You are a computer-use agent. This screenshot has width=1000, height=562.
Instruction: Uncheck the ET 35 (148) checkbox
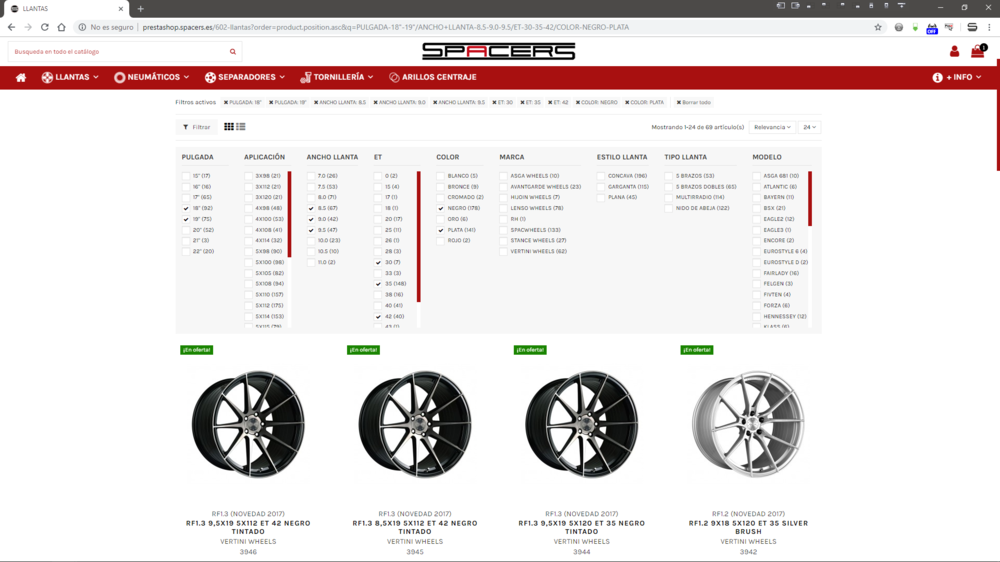click(x=378, y=284)
